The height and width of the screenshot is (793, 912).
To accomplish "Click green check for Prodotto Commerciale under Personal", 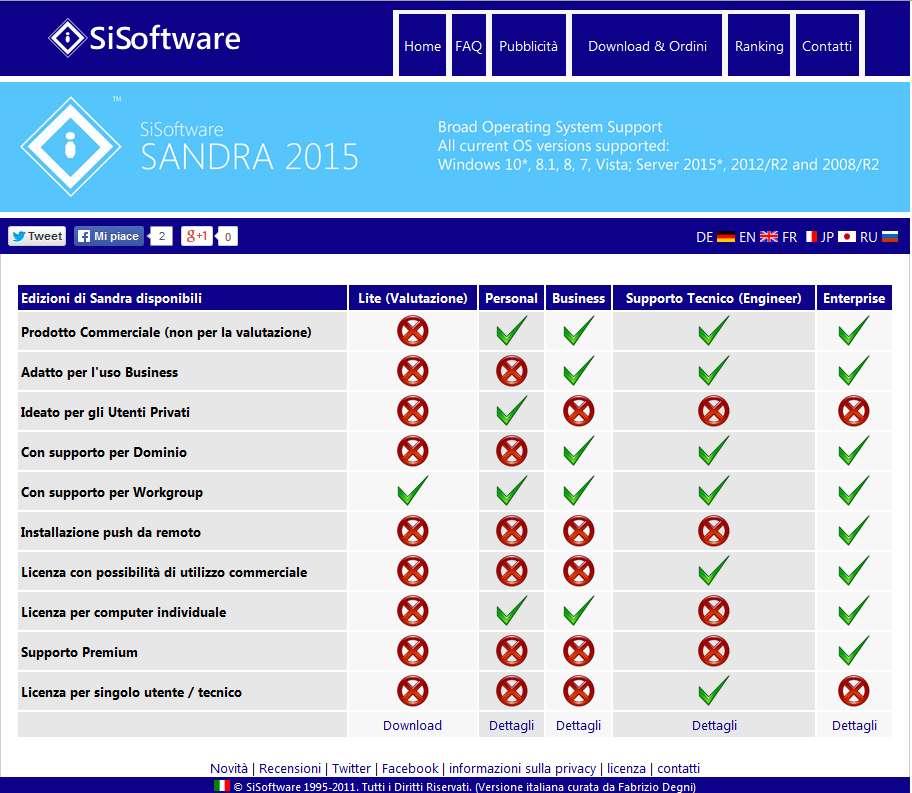I will click(512, 330).
